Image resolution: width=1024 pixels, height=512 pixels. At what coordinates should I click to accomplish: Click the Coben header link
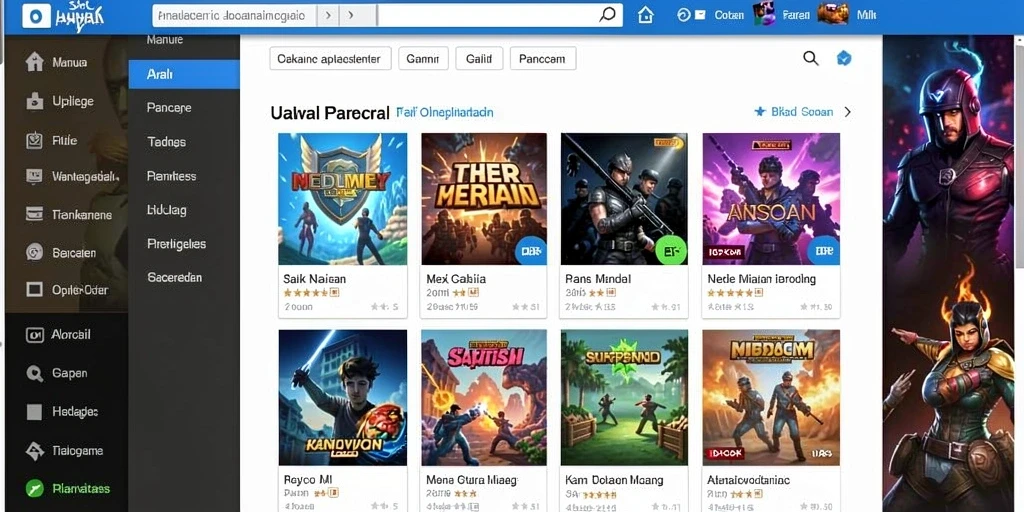click(x=729, y=14)
